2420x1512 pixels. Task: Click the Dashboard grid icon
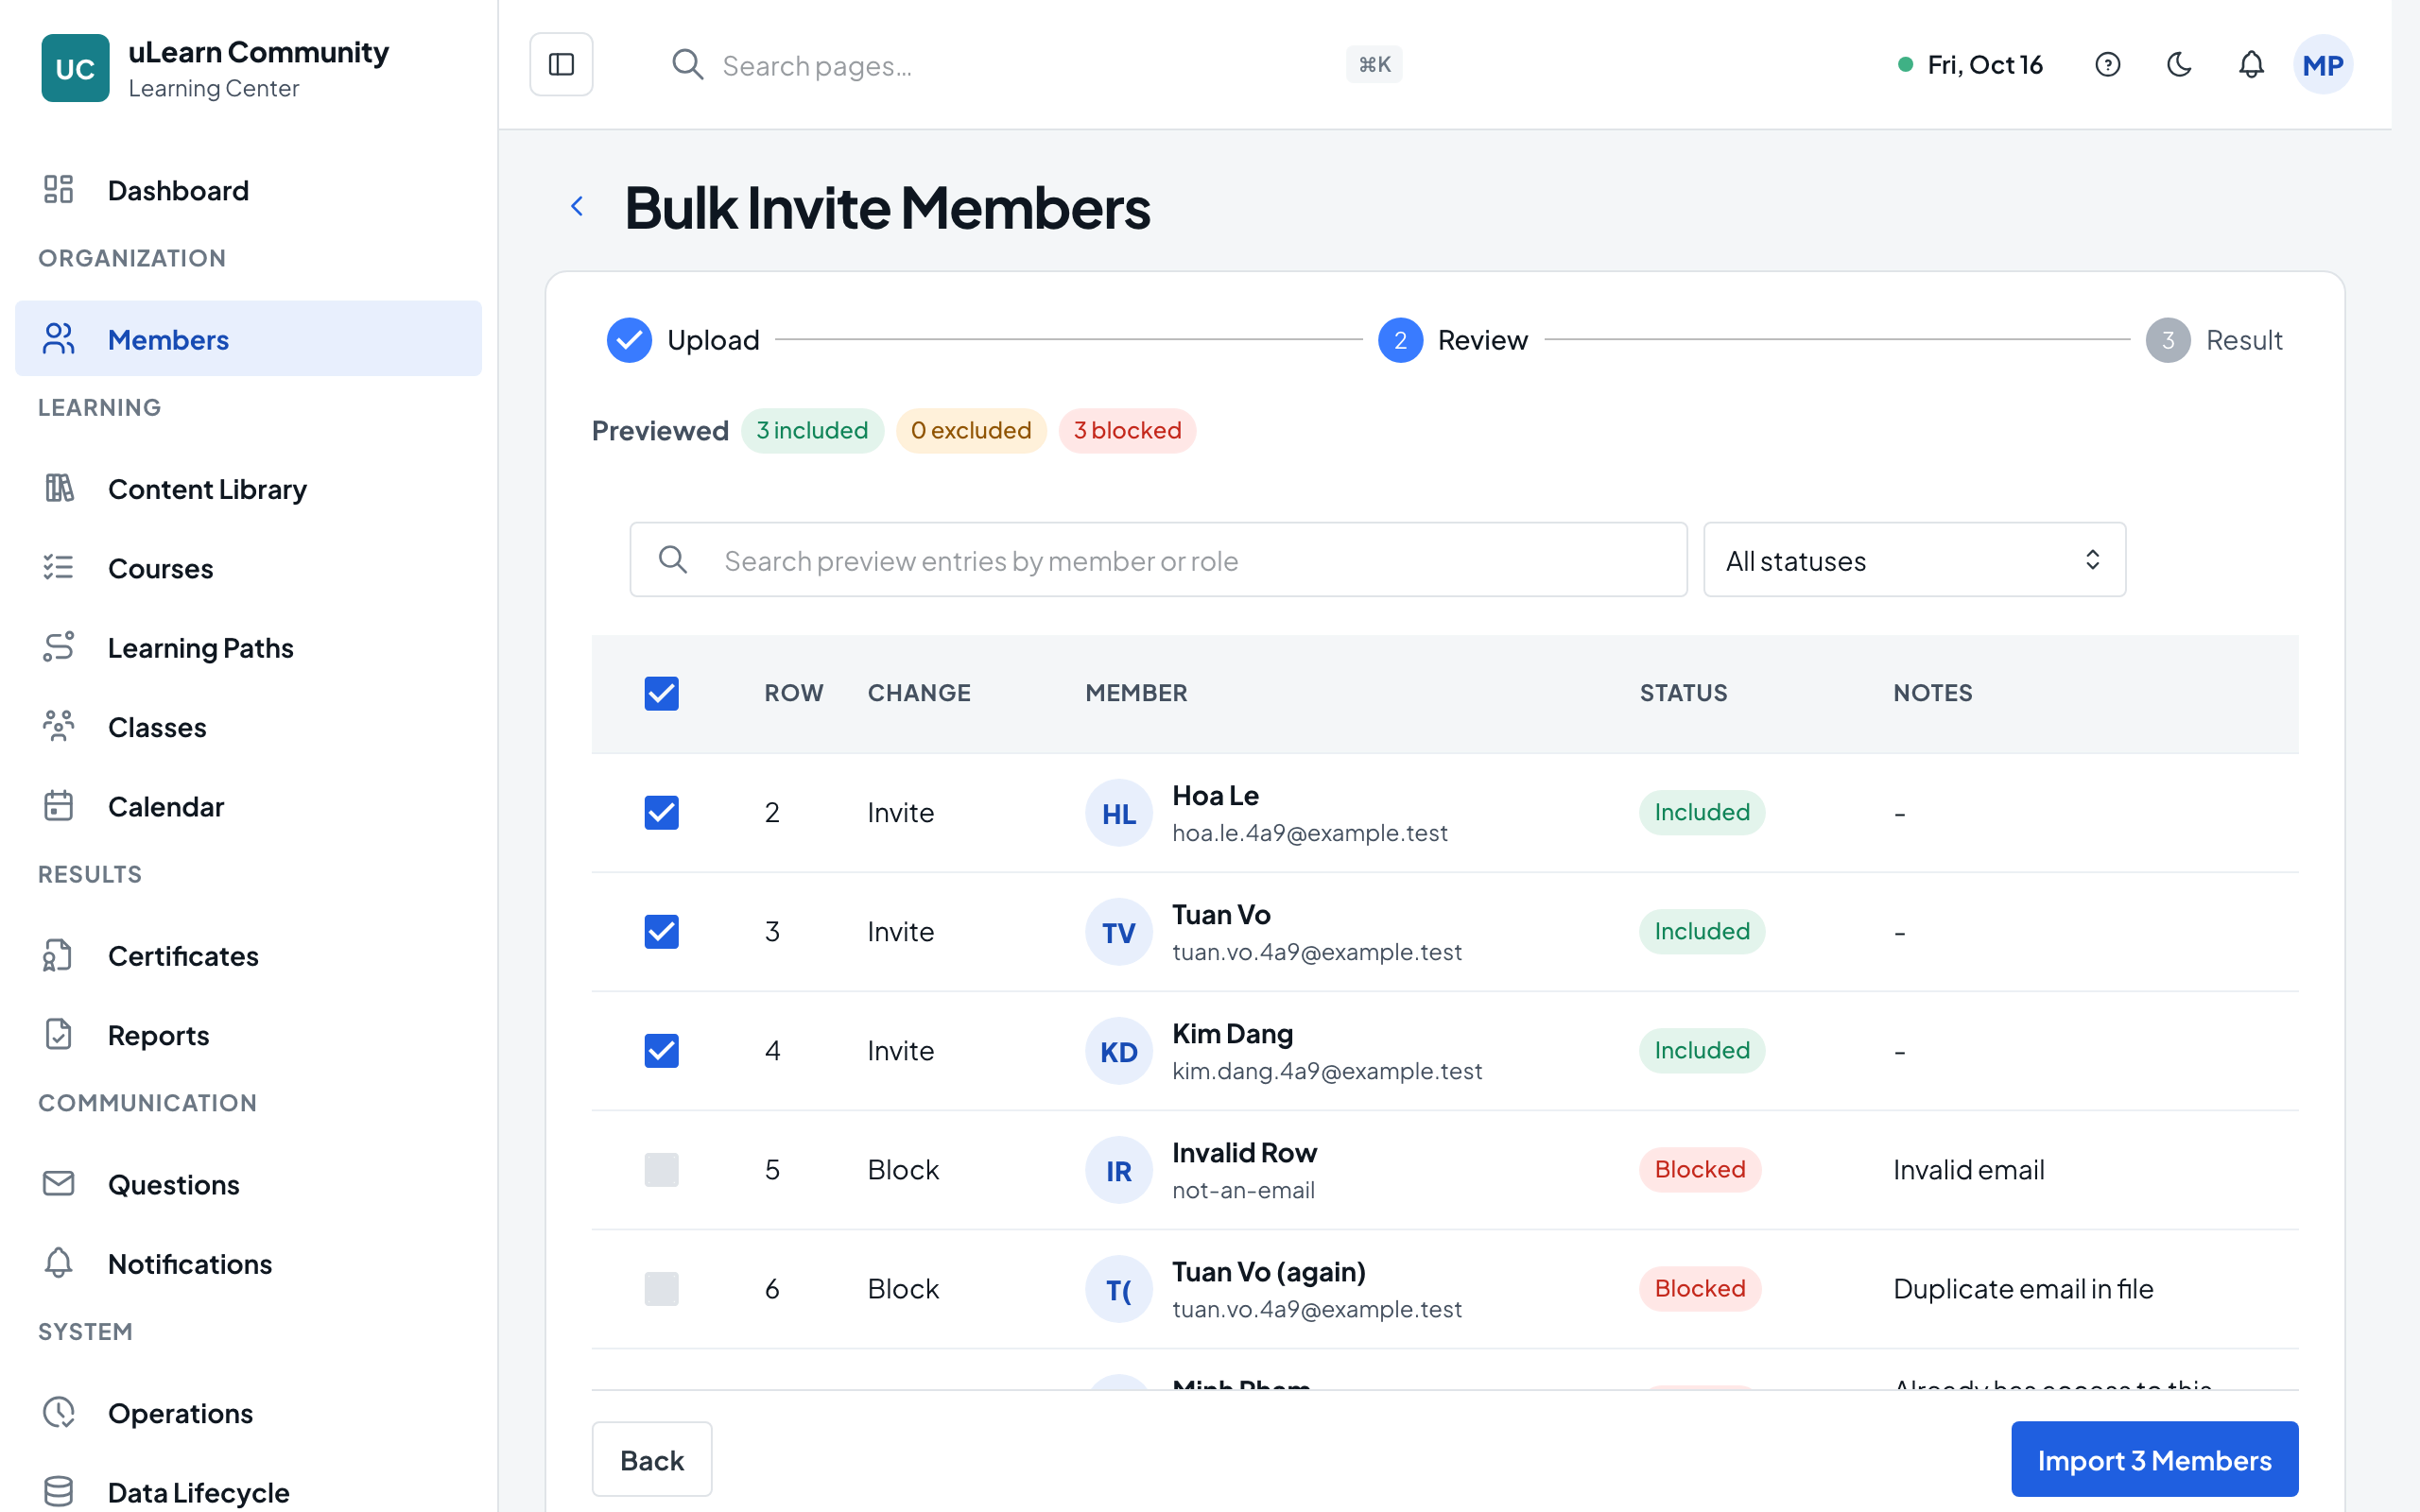[x=59, y=189]
